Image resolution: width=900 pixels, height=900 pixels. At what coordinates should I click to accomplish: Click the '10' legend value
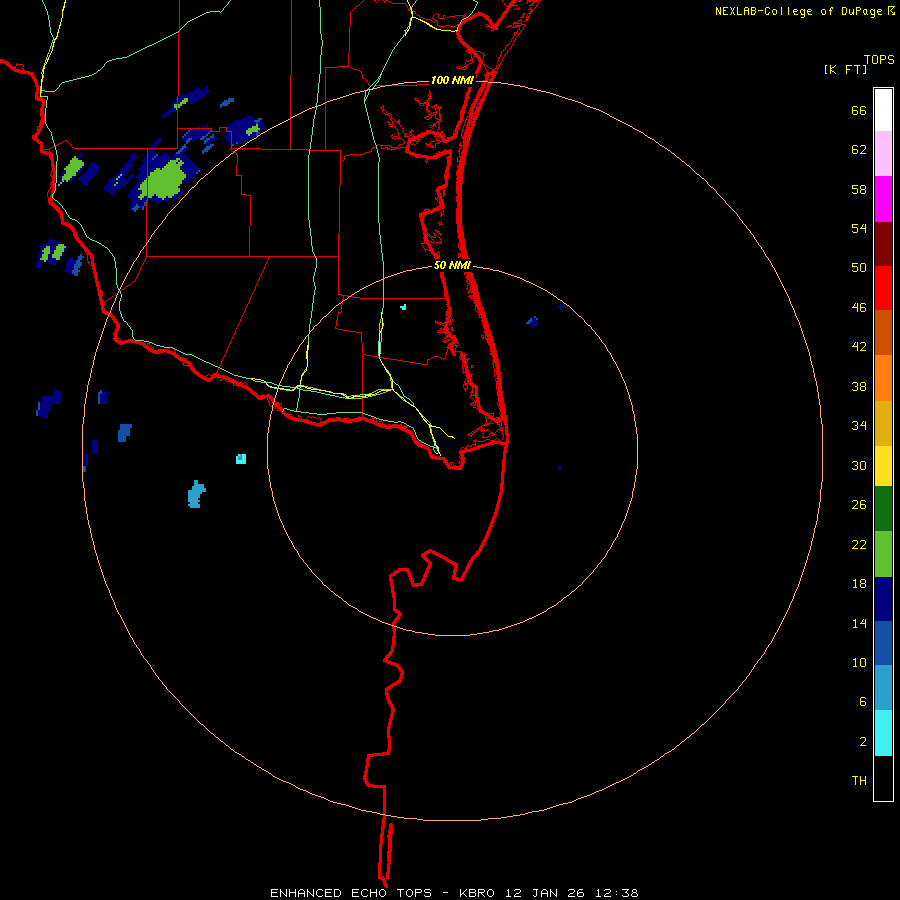click(859, 662)
